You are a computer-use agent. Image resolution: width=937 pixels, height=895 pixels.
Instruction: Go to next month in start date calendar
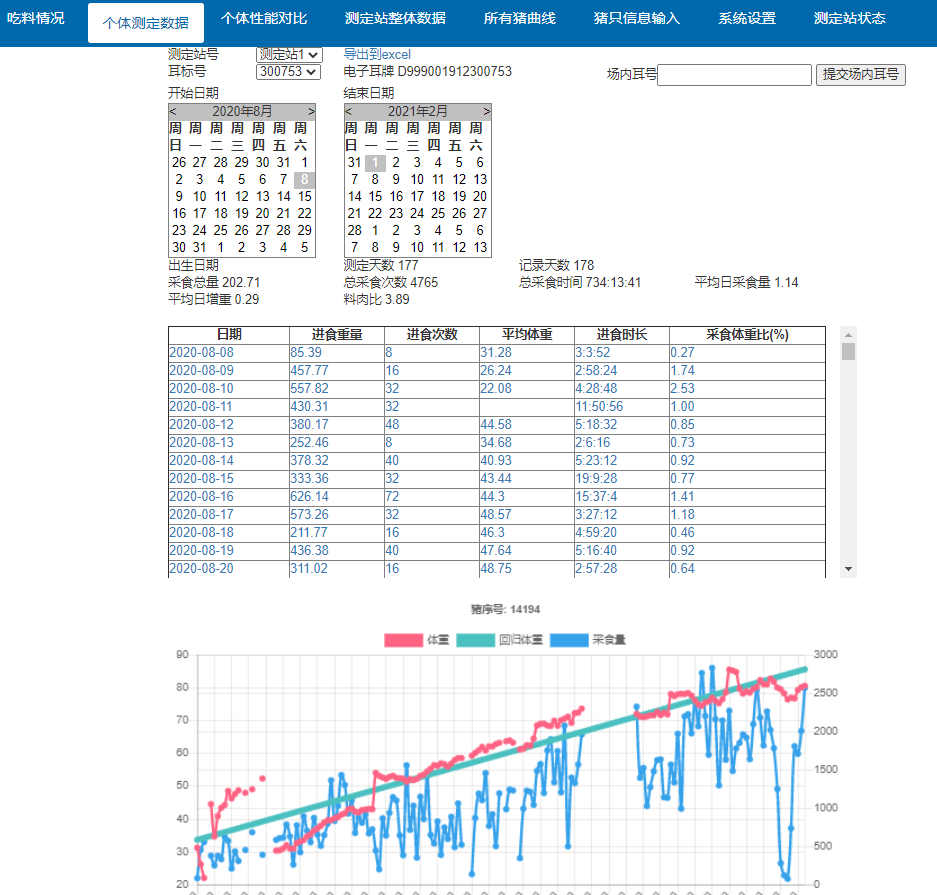pyautogui.click(x=311, y=112)
